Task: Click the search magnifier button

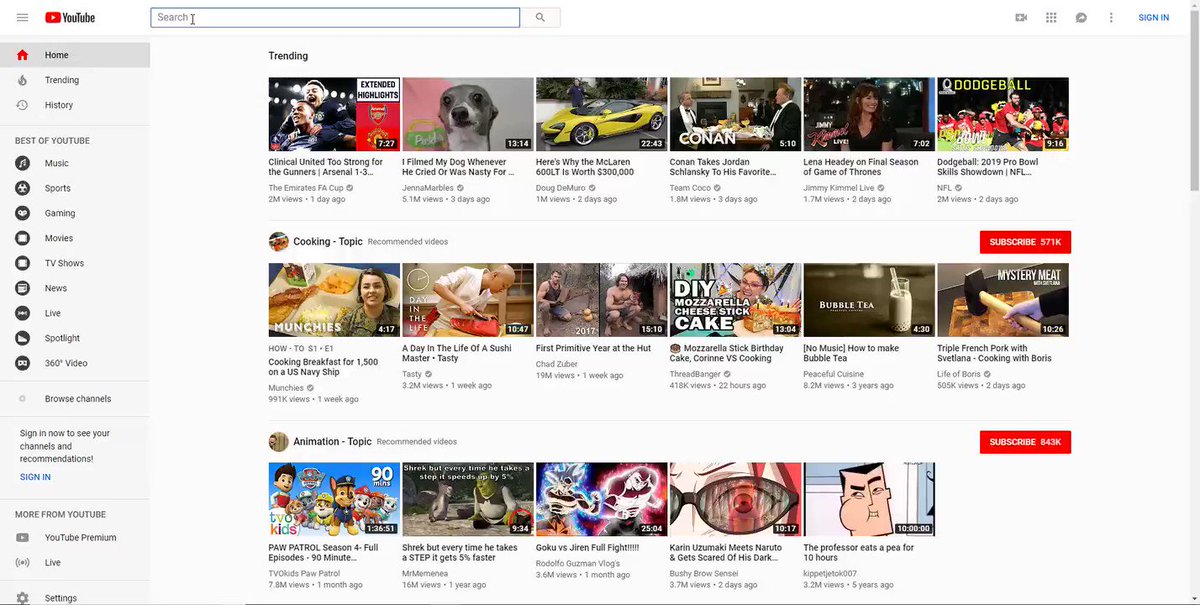Action: click(540, 17)
